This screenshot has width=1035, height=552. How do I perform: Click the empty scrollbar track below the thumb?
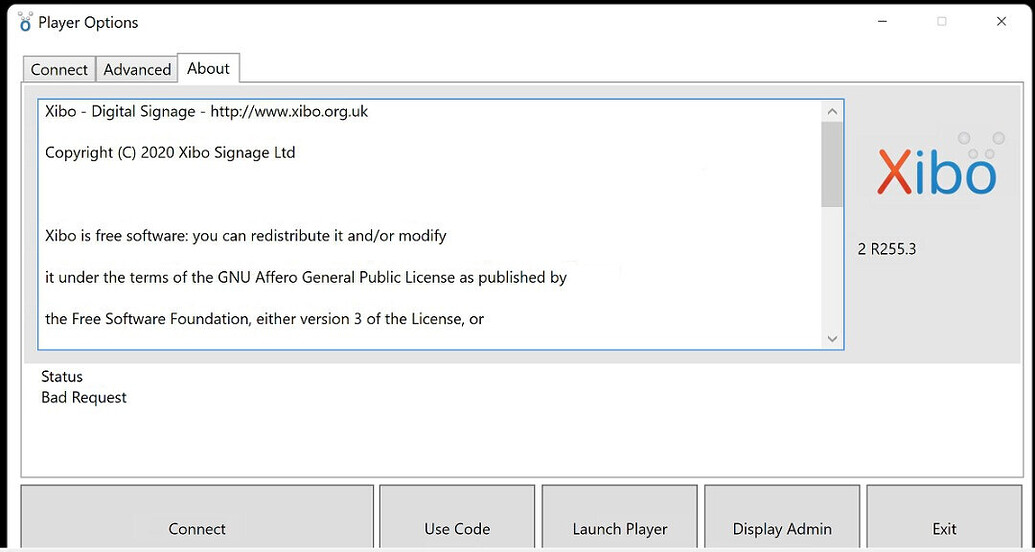click(x=832, y=270)
